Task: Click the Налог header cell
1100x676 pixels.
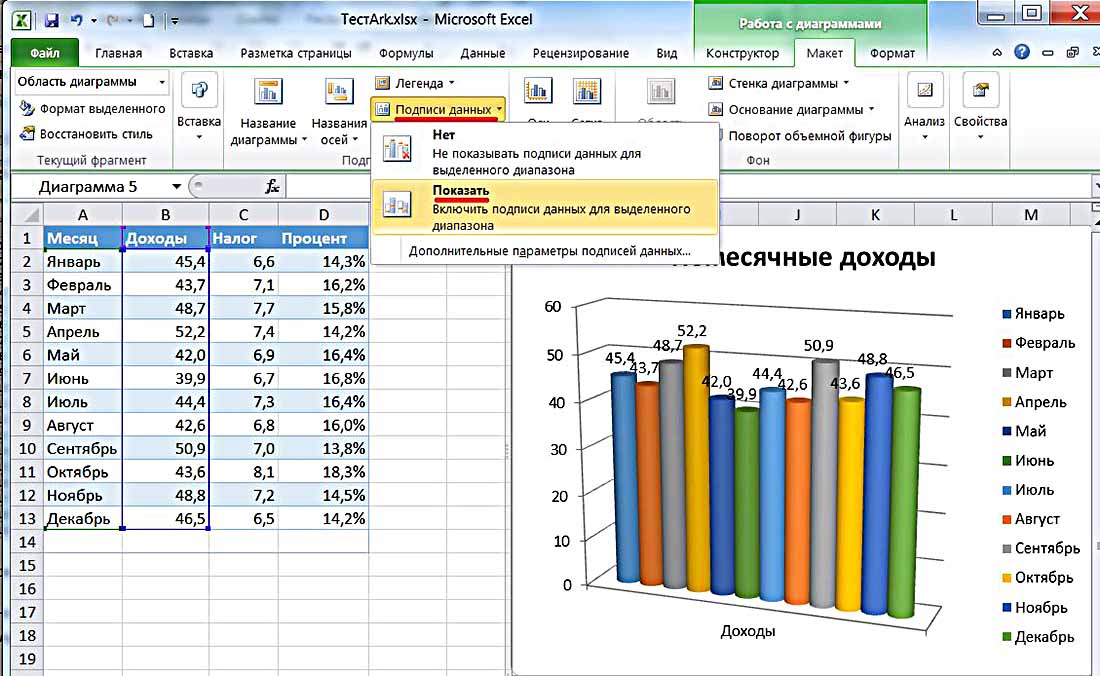Action: (243, 238)
